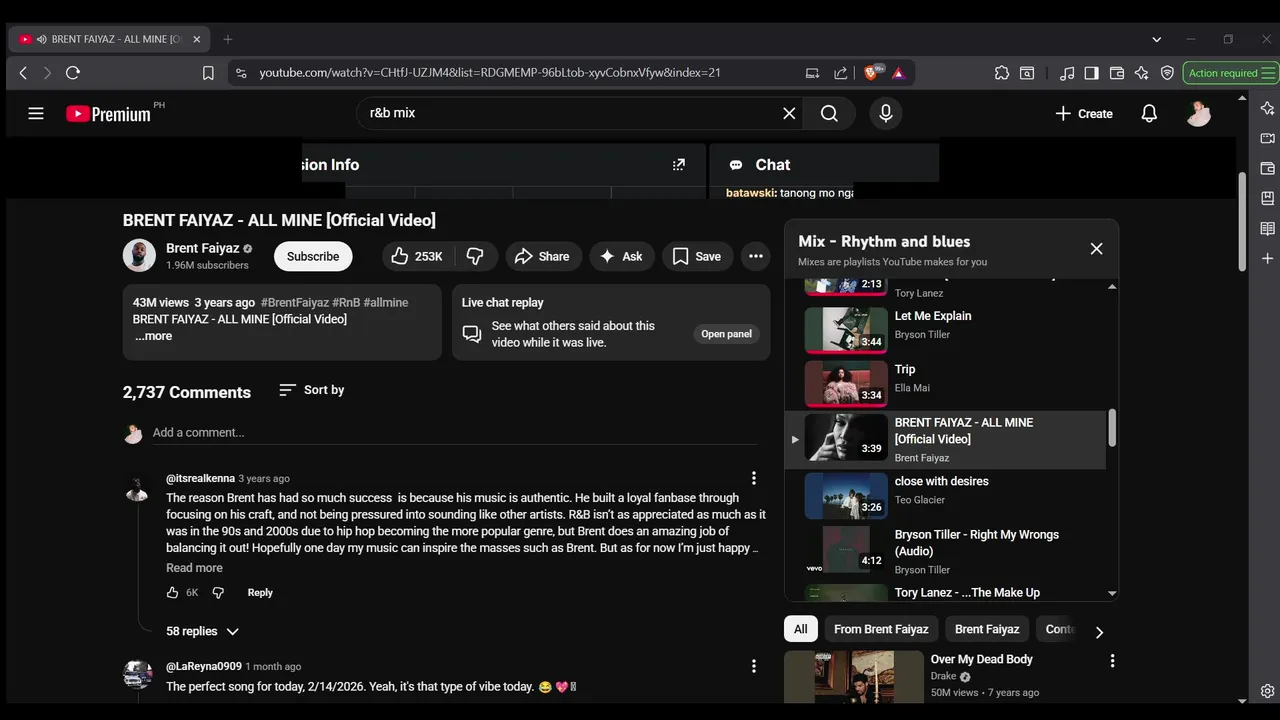Click the Share button
This screenshot has height=720, width=1280.
tap(542, 256)
